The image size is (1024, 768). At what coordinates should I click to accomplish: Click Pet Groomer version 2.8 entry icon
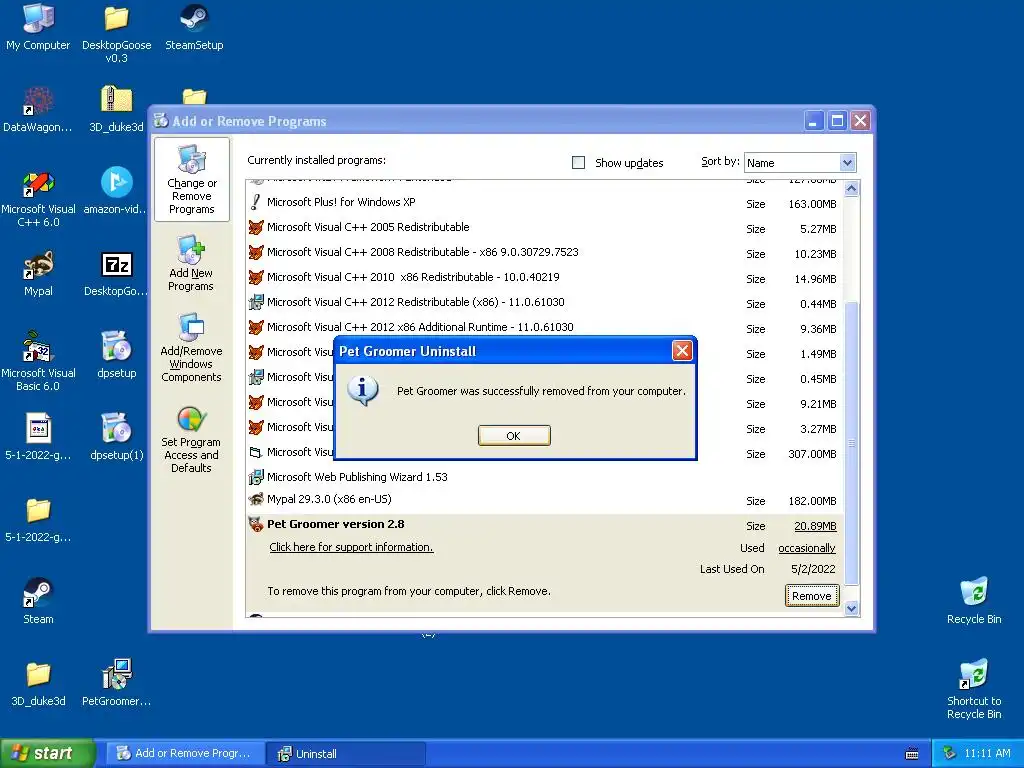click(256, 524)
